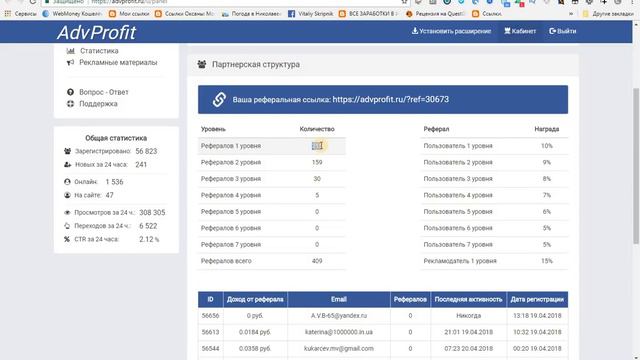Click the highlighted count for Рефералов 1 уровня
Screen dimensions: 640x360
317,146
